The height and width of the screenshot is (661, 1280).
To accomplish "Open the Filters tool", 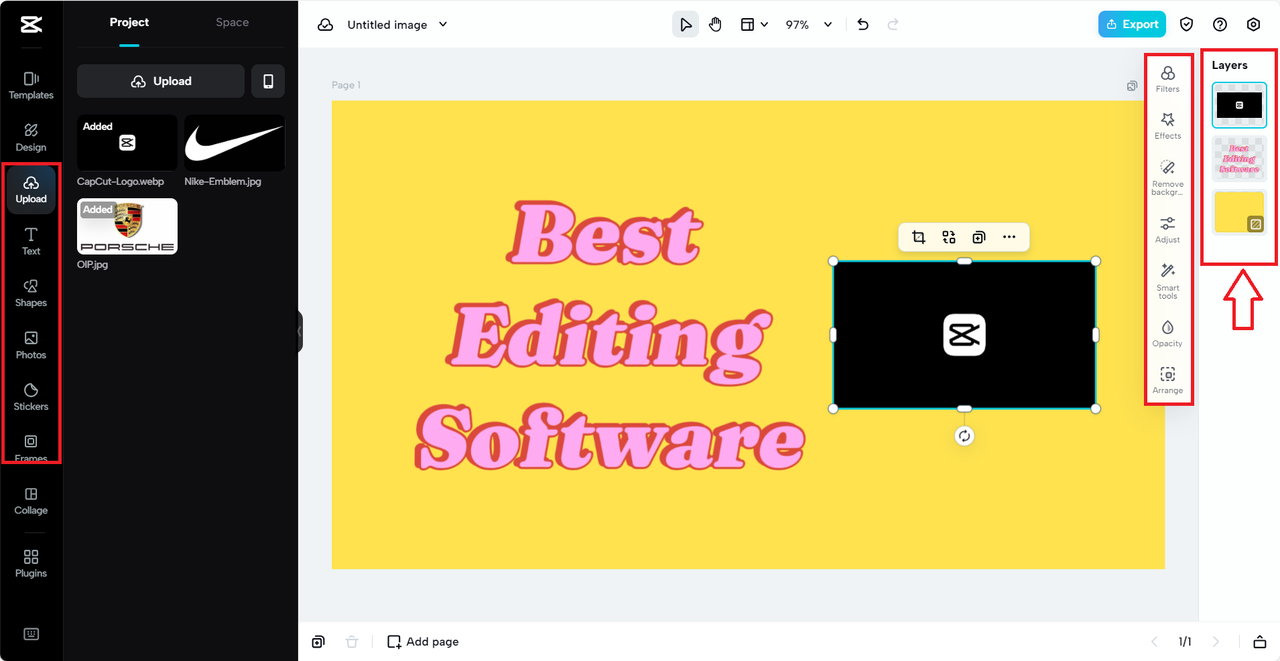I will pos(1168,79).
